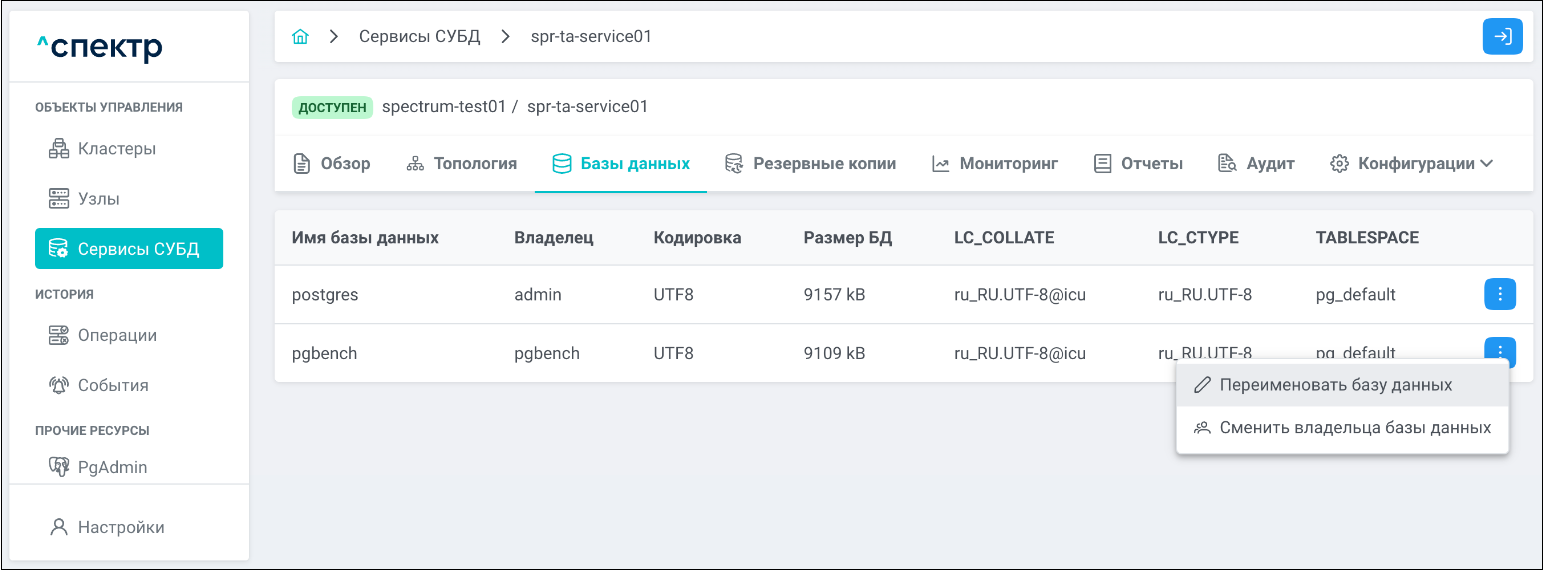Image resolution: width=1544 pixels, height=571 pixels.
Task: Click the logout icon button
Action: [x=1502, y=37]
